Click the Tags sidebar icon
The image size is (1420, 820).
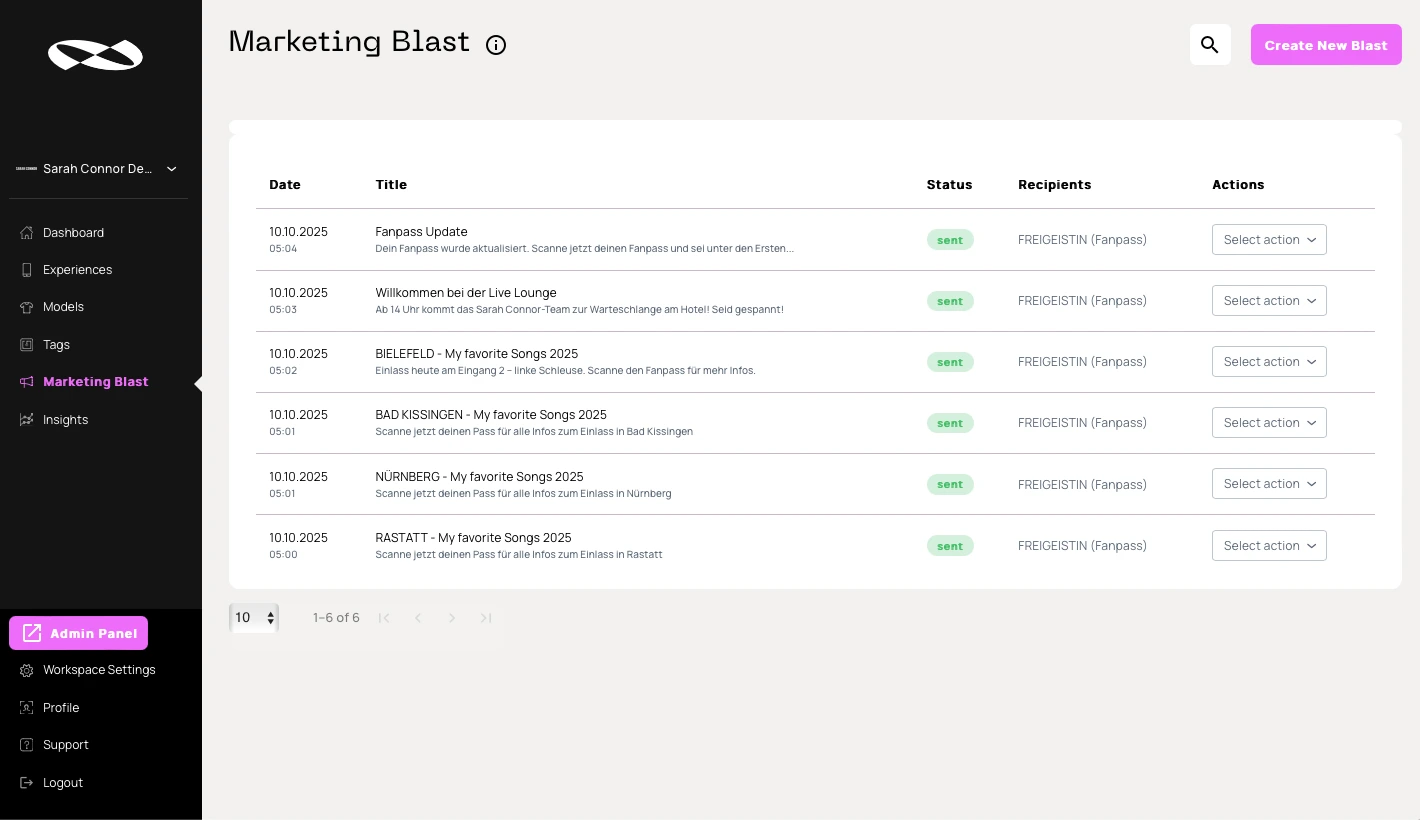(27, 344)
